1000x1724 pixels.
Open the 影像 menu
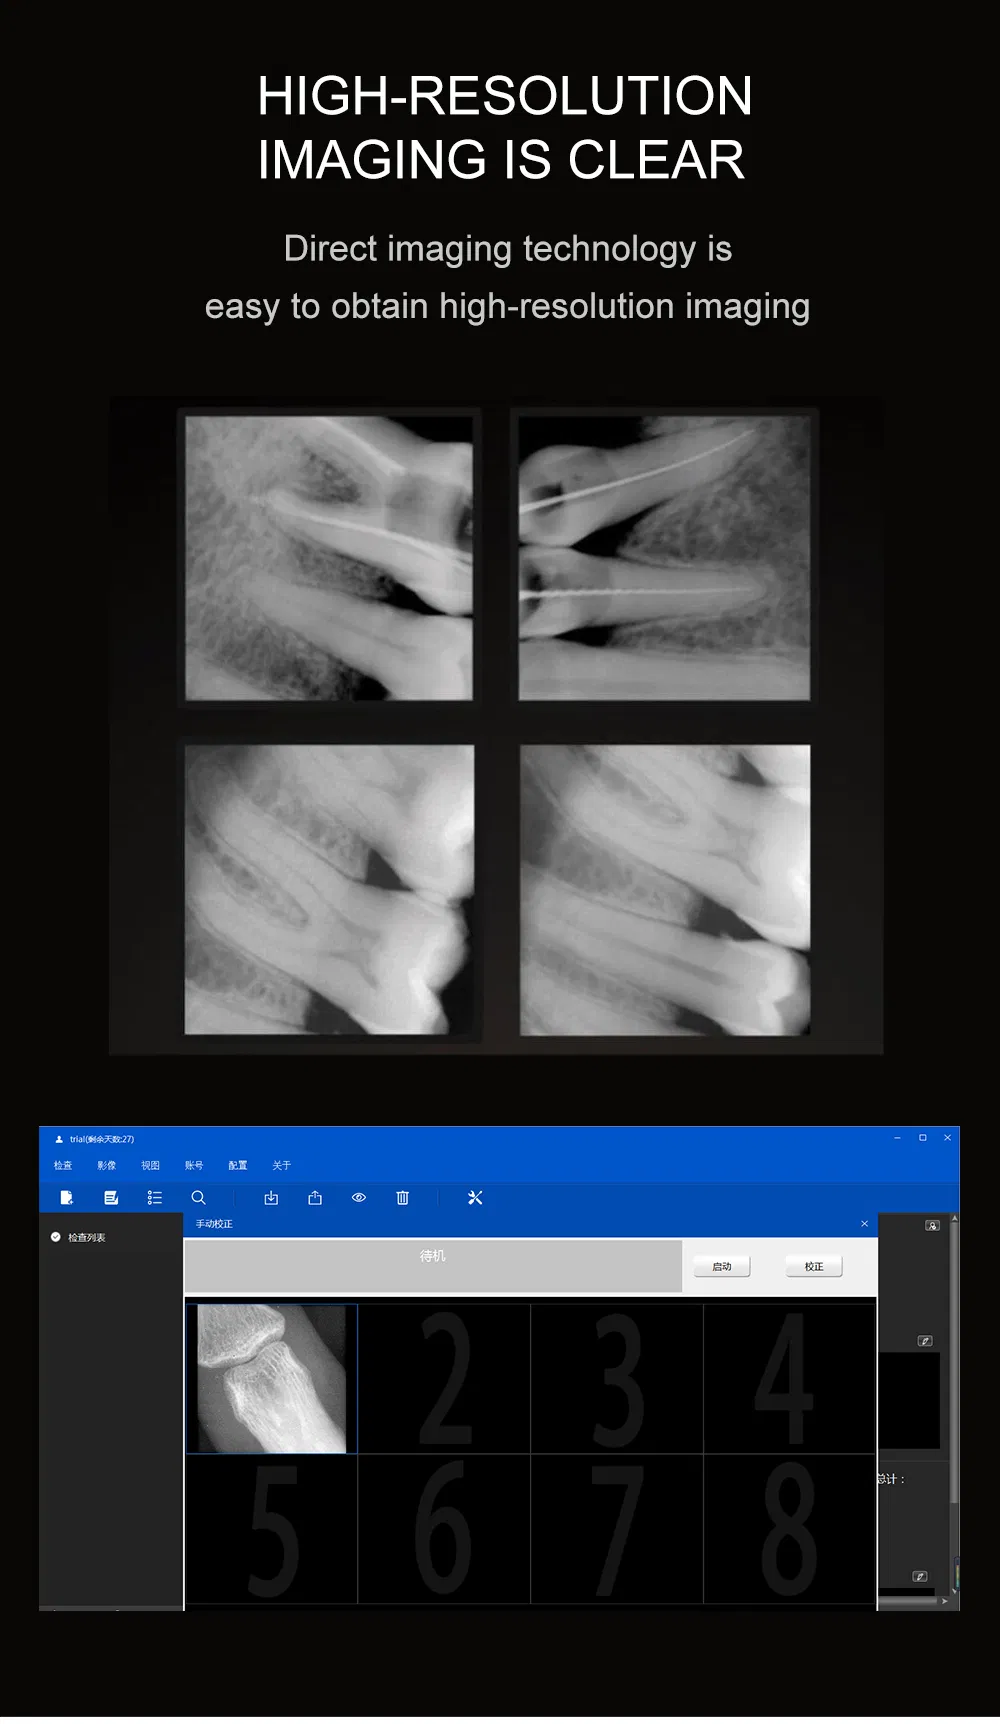point(107,1165)
